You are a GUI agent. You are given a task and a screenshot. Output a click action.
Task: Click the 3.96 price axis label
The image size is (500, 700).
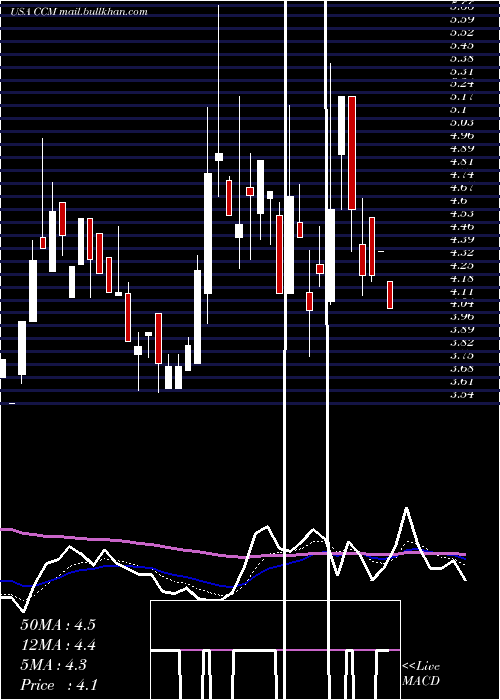(x=462, y=317)
